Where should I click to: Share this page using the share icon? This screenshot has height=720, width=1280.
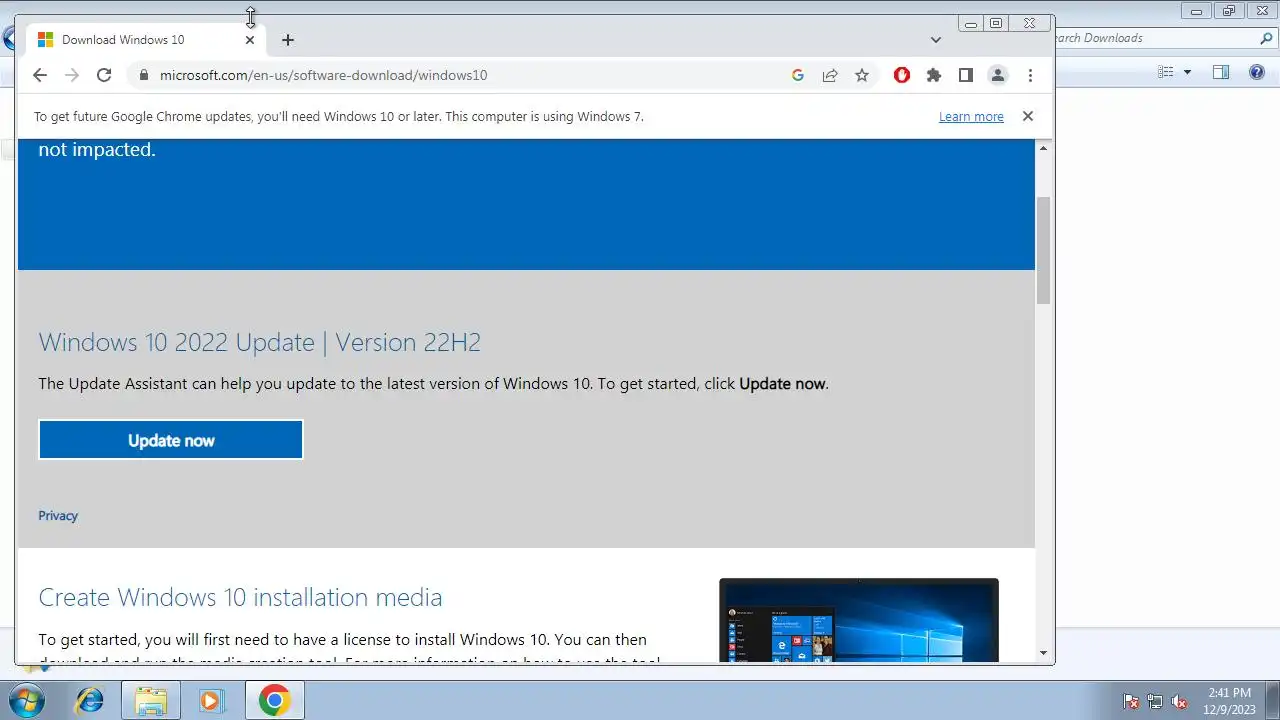[x=830, y=75]
